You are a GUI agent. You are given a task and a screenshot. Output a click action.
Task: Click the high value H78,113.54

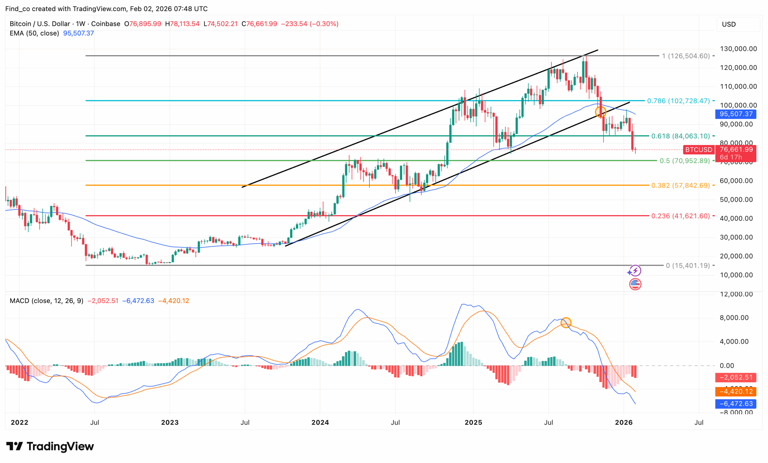(x=182, y=24)
